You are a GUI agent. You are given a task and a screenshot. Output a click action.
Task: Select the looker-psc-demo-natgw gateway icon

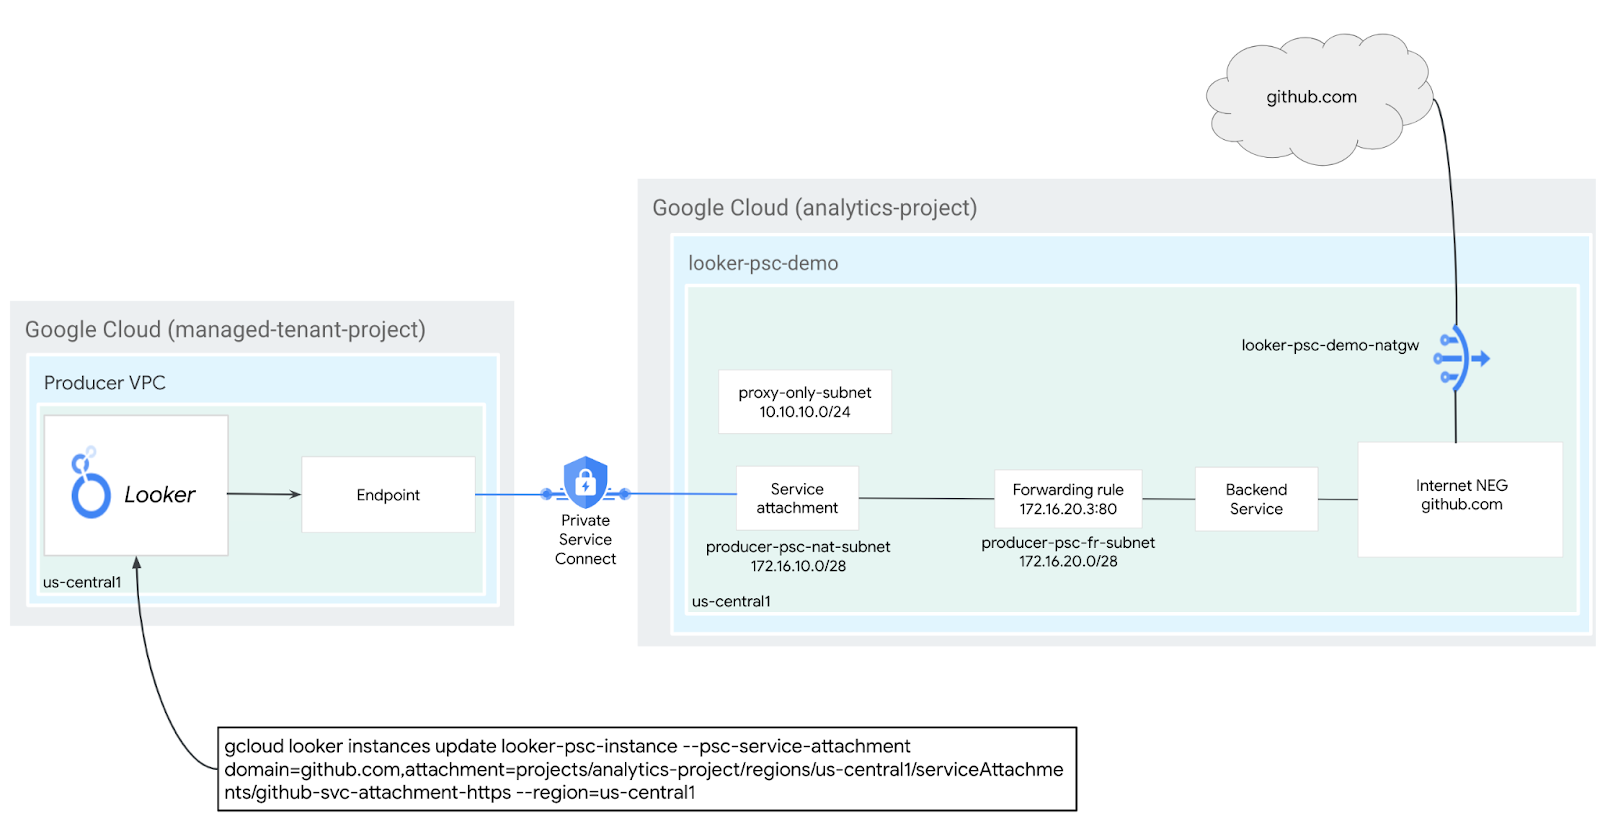coord(1460,358)
